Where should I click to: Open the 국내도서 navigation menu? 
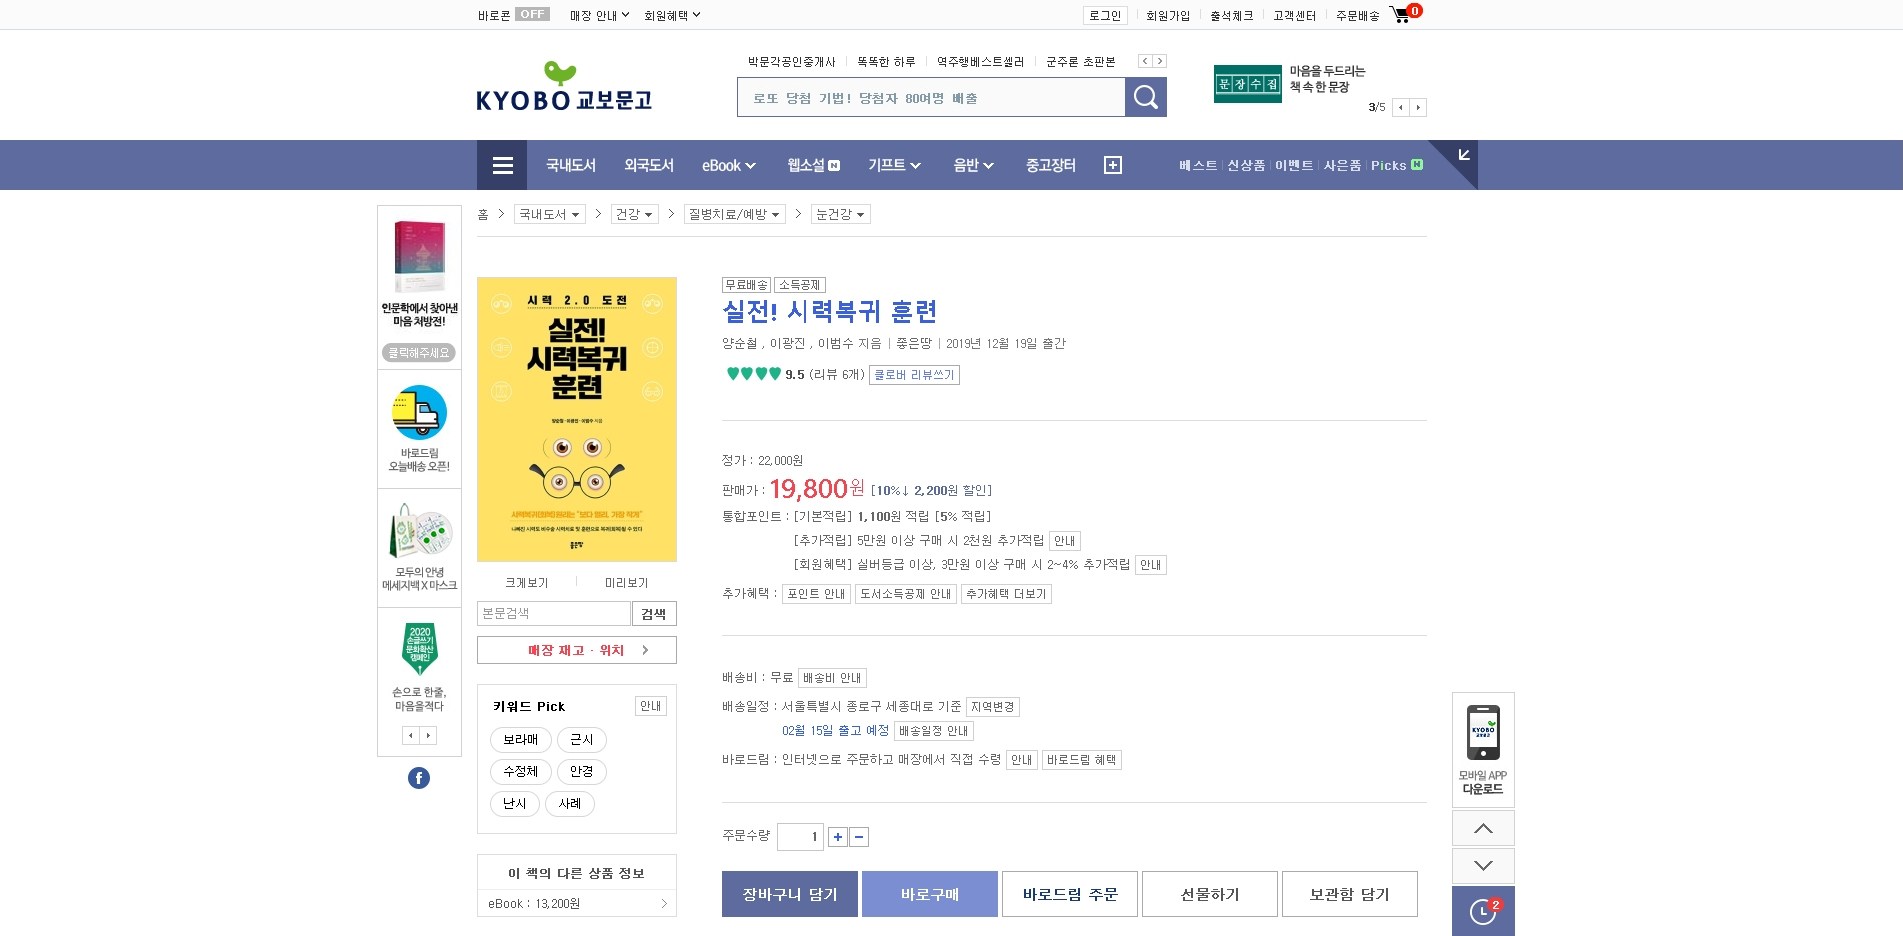point(571,165)
